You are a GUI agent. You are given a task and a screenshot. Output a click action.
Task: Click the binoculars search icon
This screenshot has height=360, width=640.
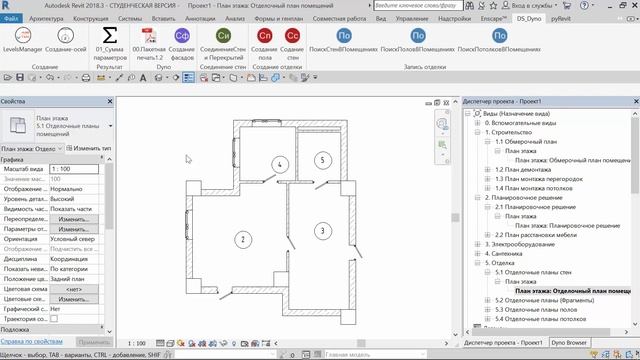(x=470, y=6)
